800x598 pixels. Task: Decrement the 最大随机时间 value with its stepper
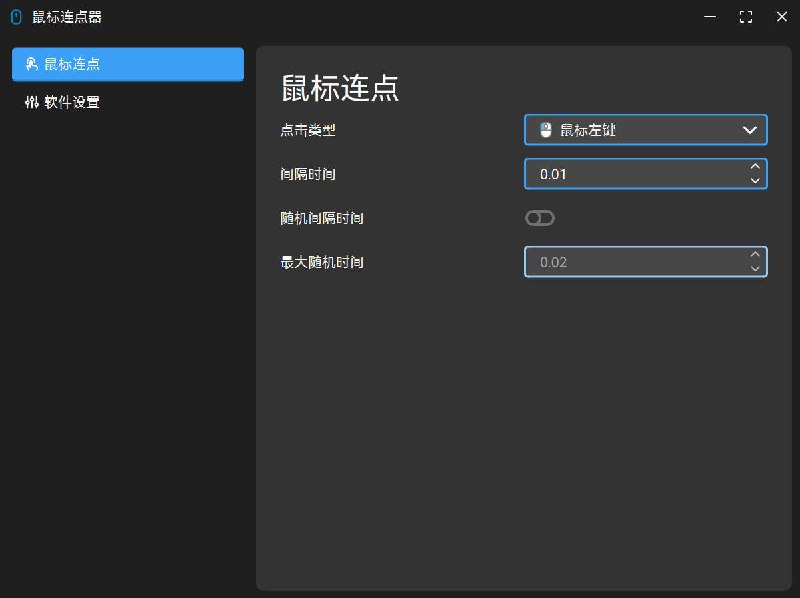tap(755, 268)
